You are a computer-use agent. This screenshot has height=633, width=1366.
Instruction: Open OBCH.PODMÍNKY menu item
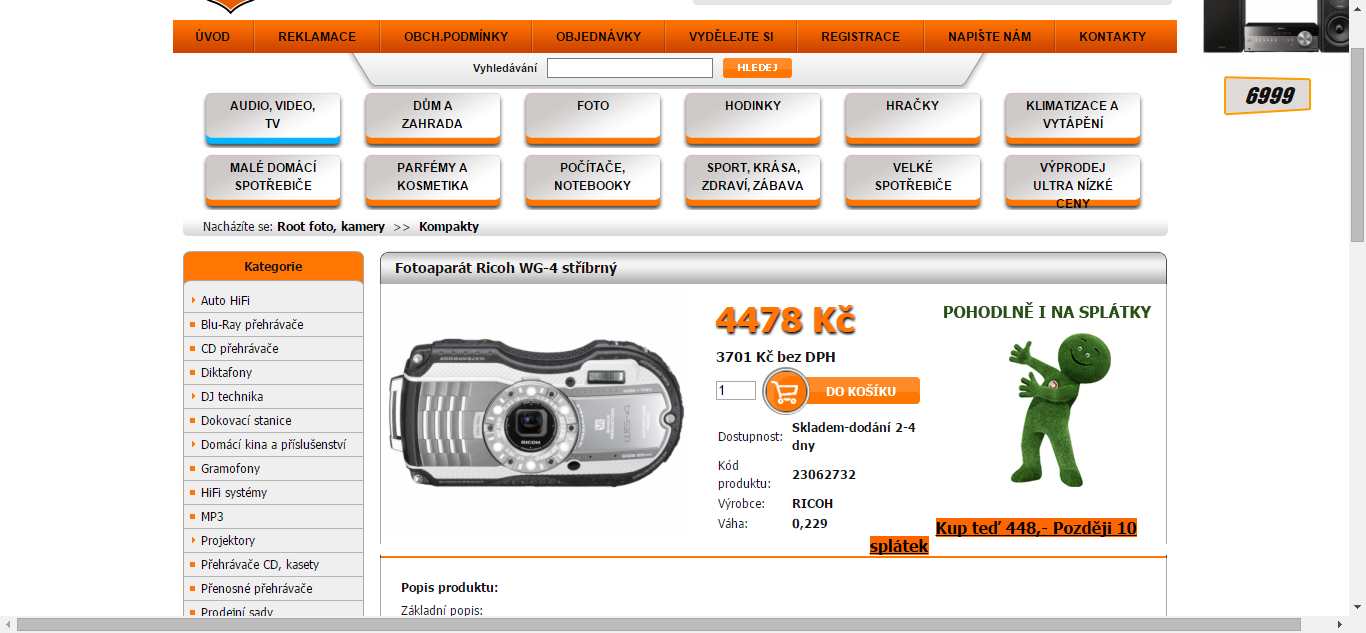(x=456, y=37)
